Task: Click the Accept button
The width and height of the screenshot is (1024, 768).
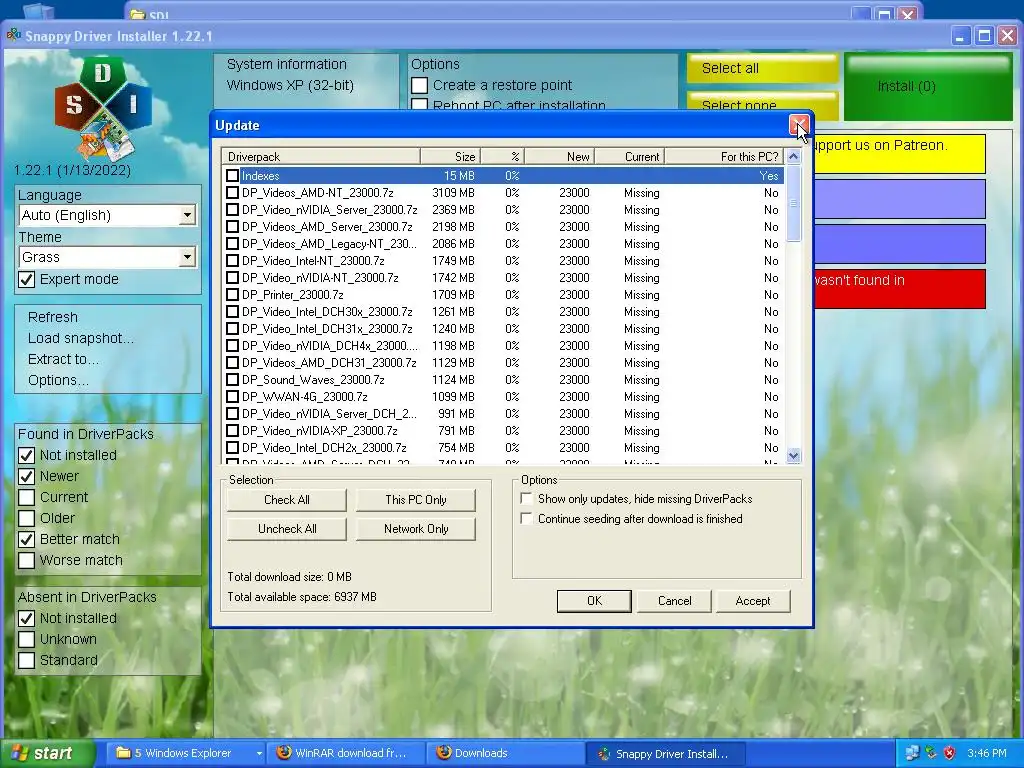Action: (753, 601)
